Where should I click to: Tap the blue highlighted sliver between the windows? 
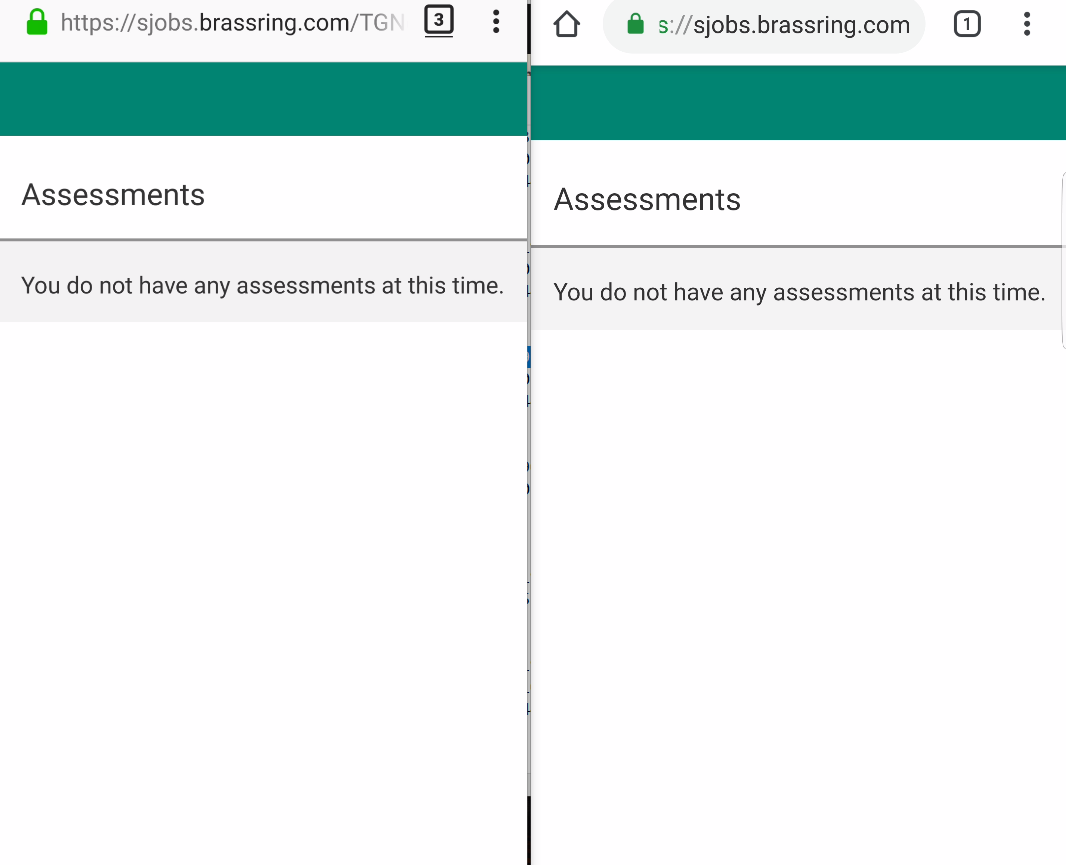(x=527, y=357)
